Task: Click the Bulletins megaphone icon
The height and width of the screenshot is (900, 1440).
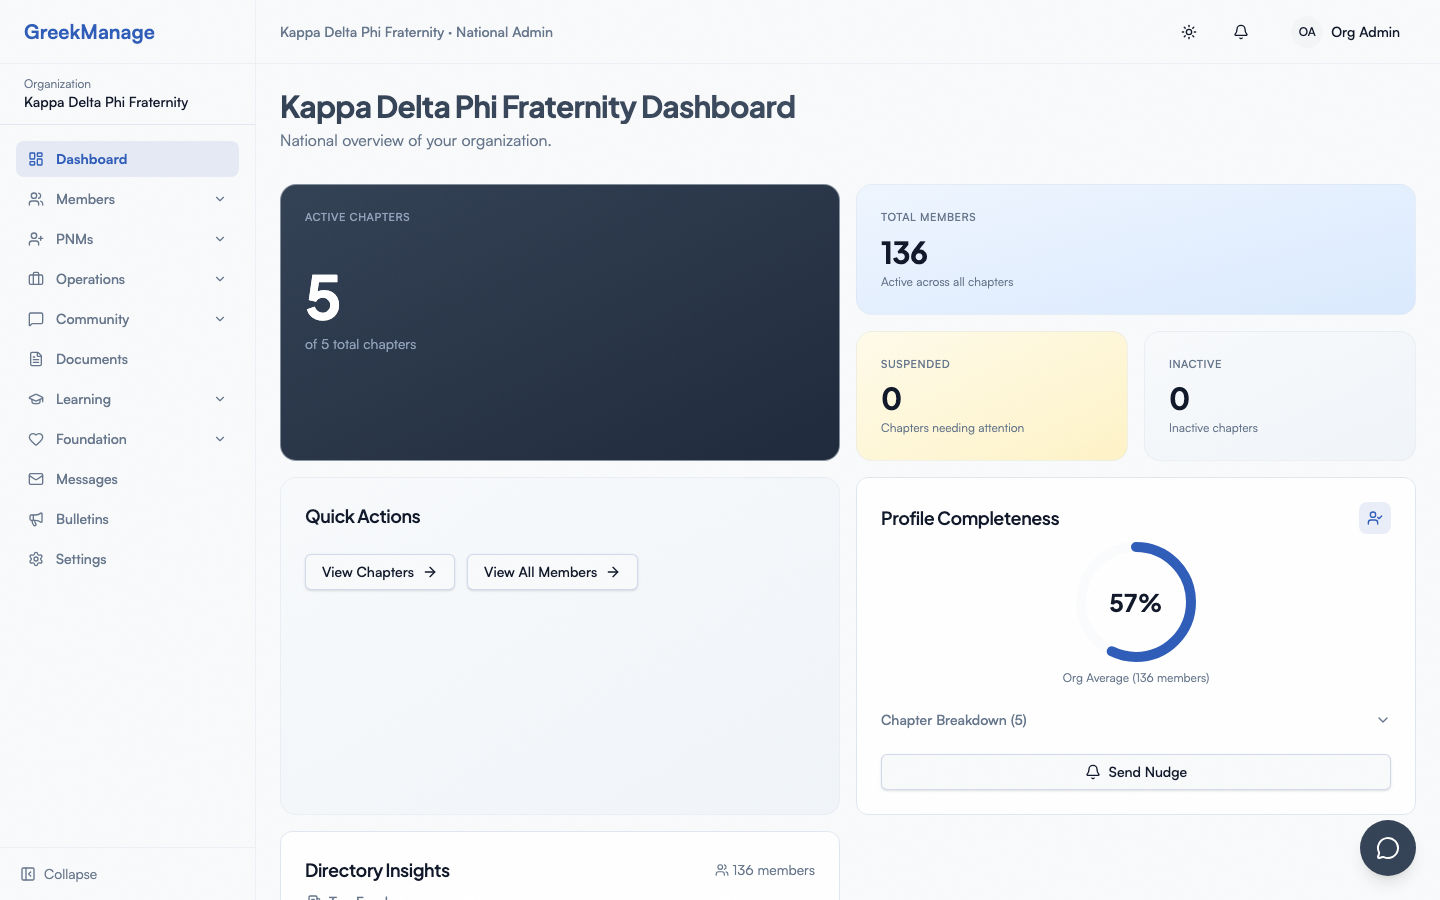Action: 36,519
